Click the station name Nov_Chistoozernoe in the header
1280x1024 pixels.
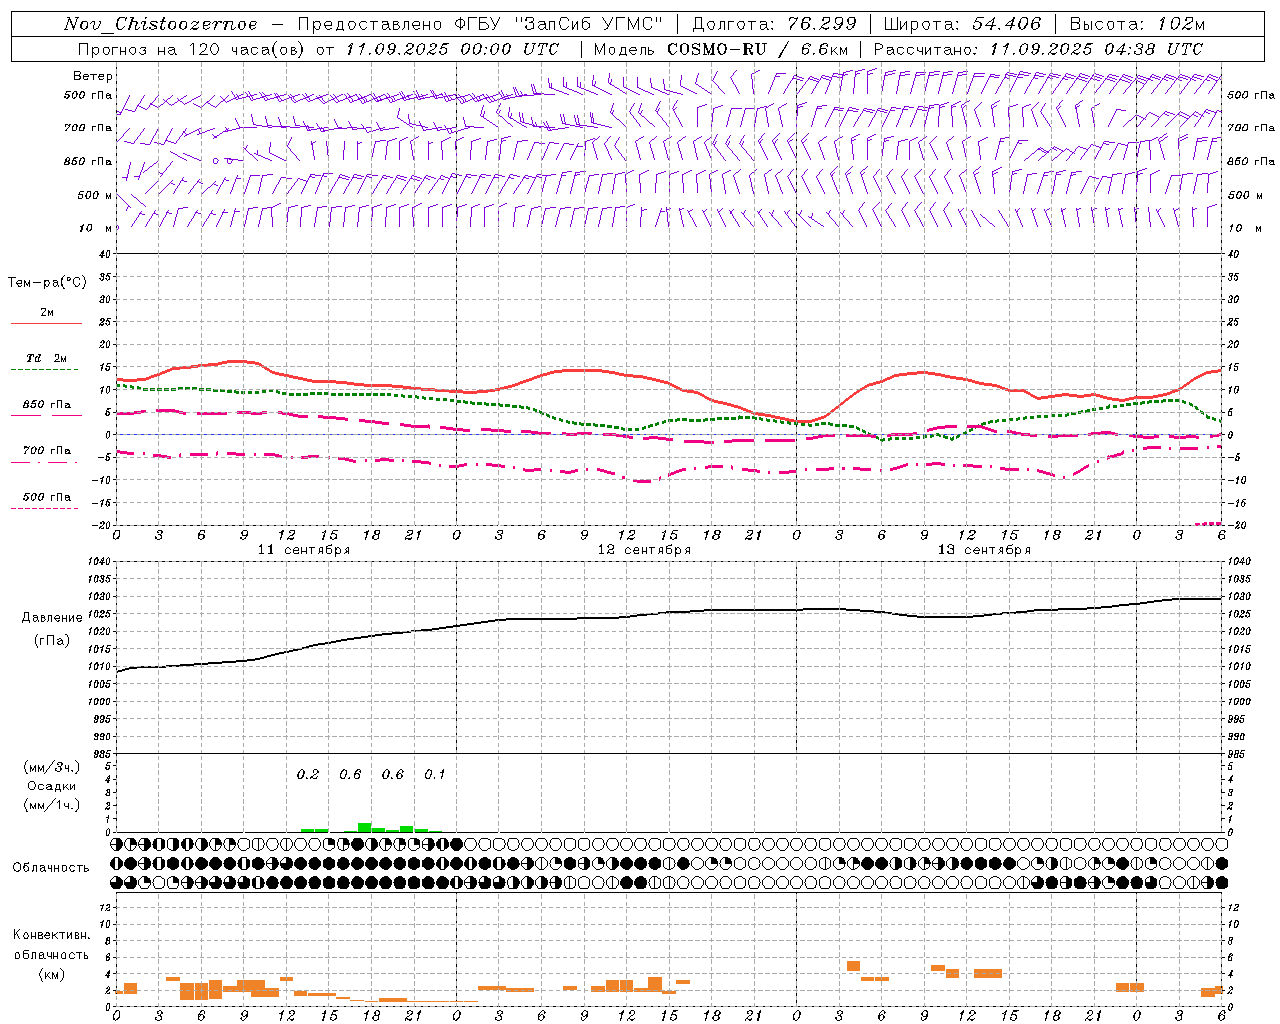click(161, 24)
